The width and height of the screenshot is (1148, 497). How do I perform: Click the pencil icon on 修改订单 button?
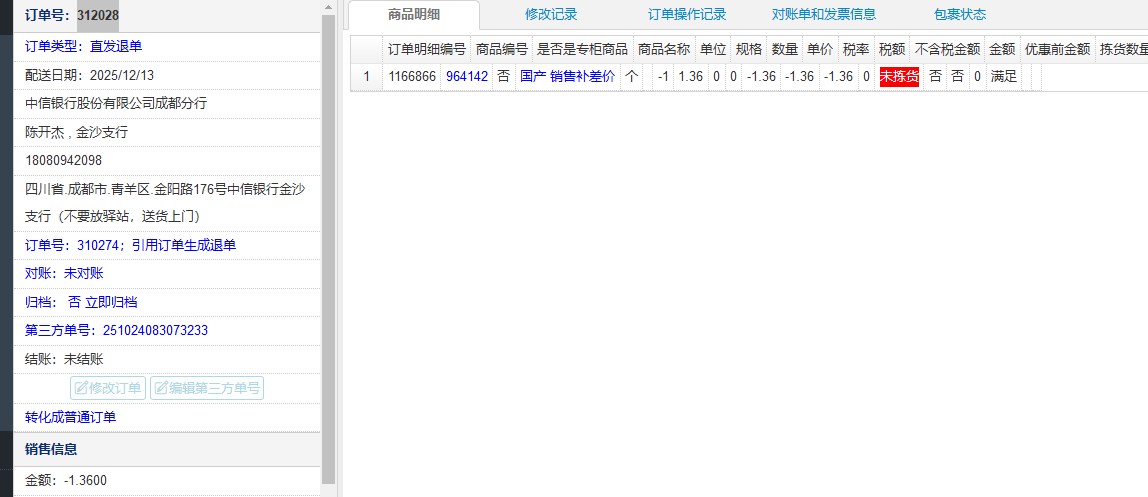click(81, 388)
